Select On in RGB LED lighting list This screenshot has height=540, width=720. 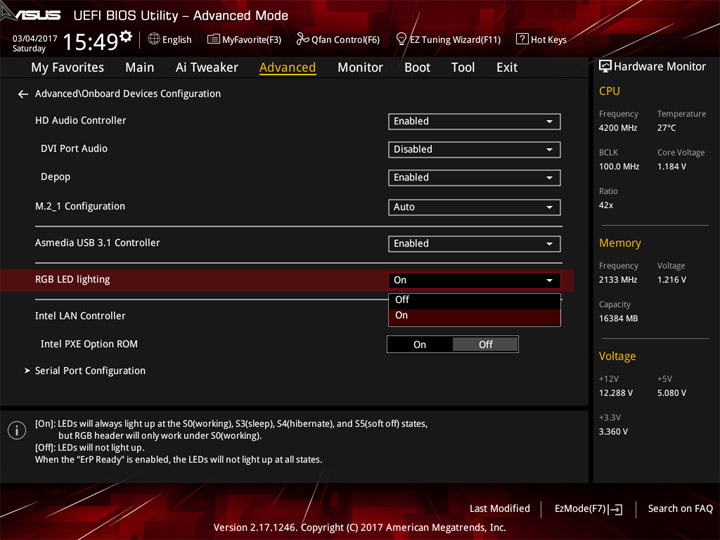coord(474,316)
